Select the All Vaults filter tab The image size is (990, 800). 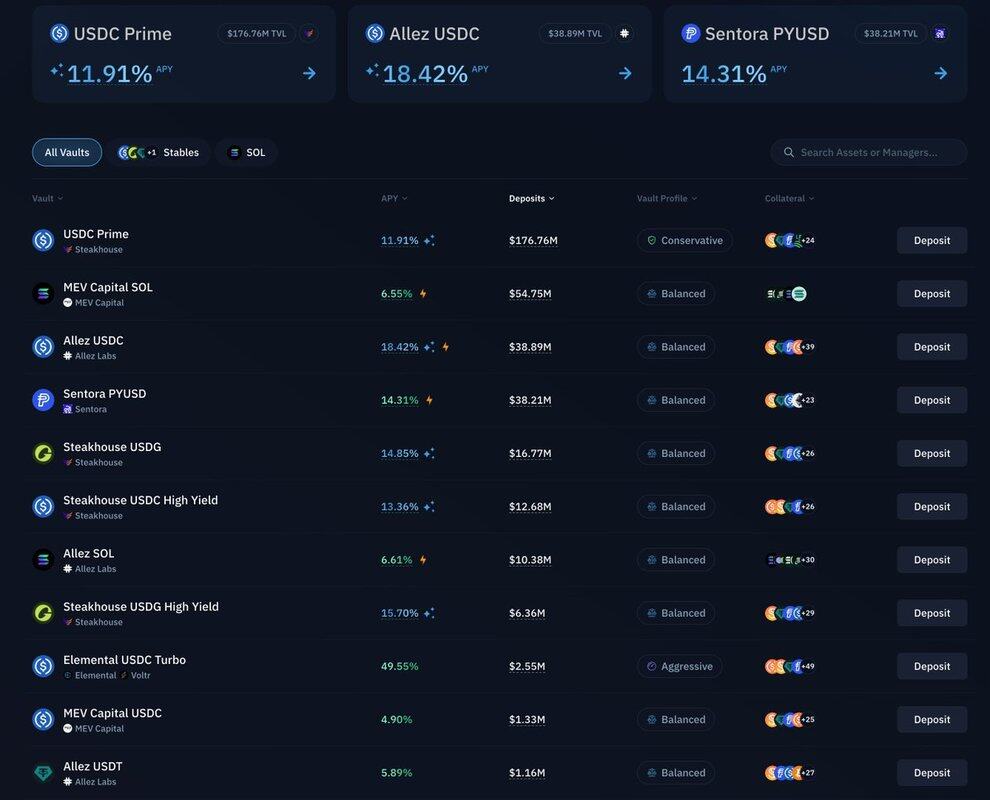(67, 152)
